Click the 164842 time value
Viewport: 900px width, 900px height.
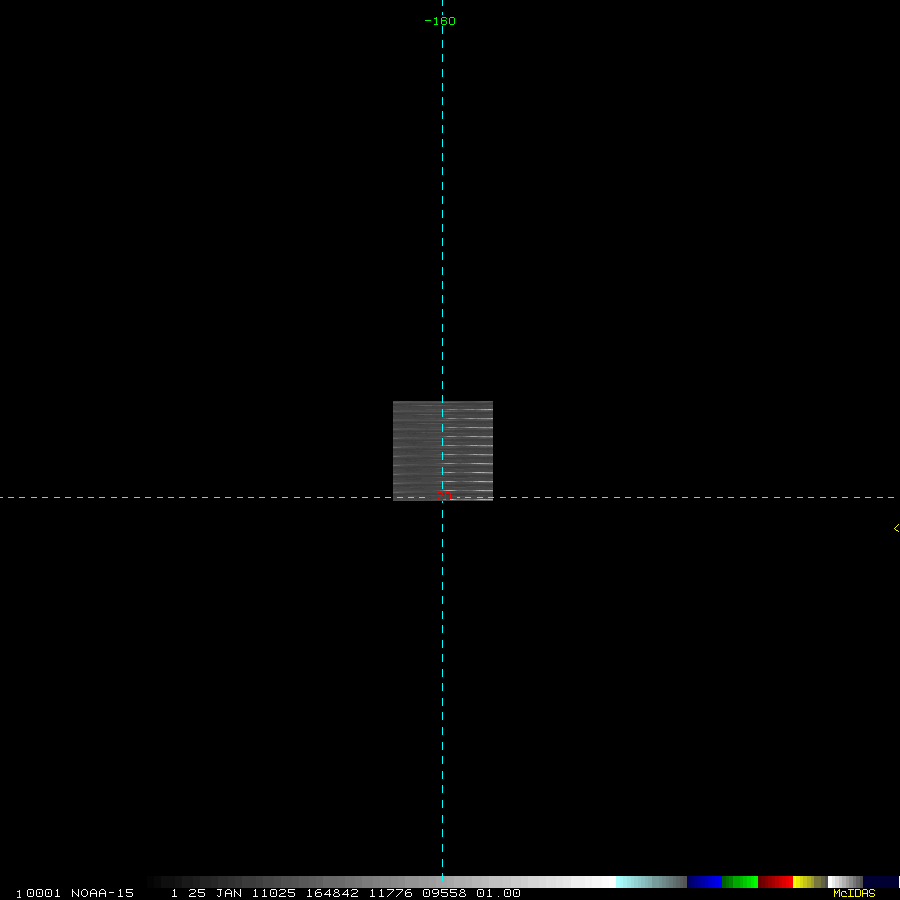tap(332, 893)
